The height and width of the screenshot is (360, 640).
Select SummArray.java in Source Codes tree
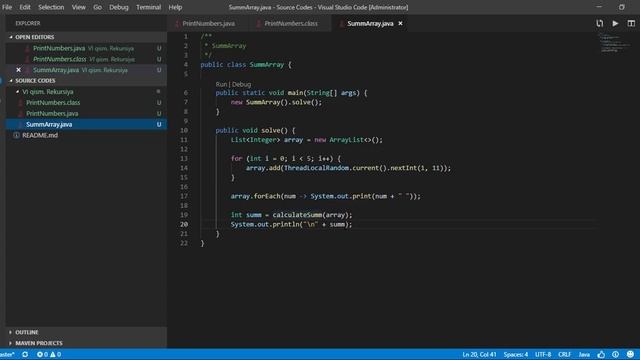click(x=86, y=124)
